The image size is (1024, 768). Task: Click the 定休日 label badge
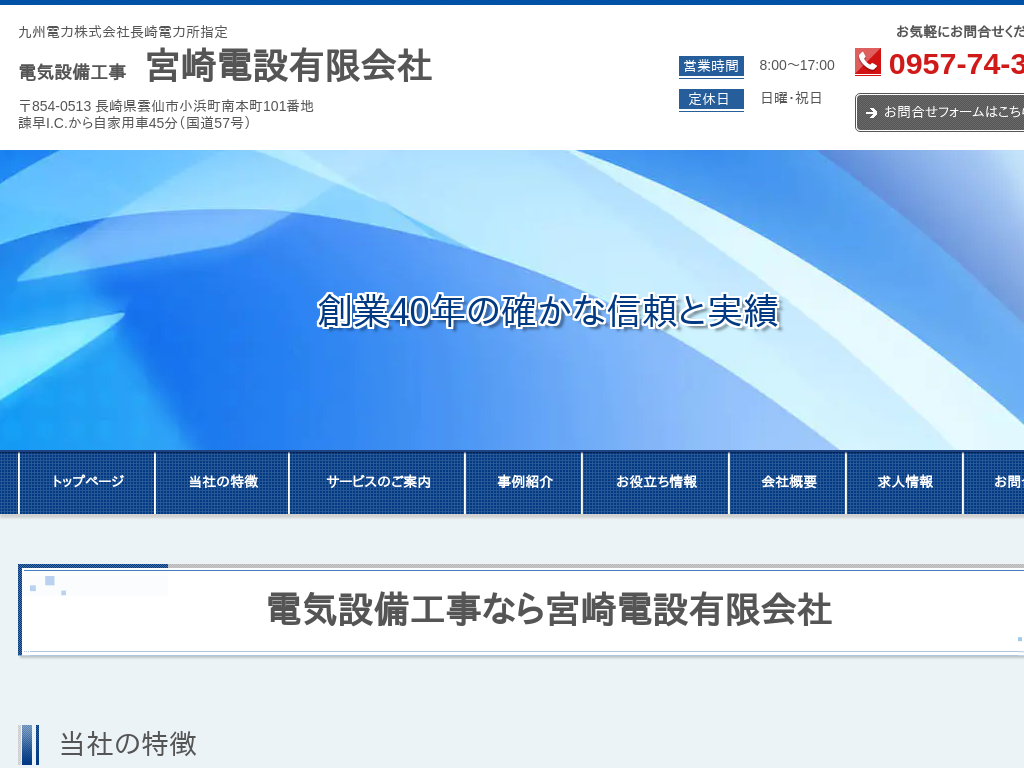(711, 99)
